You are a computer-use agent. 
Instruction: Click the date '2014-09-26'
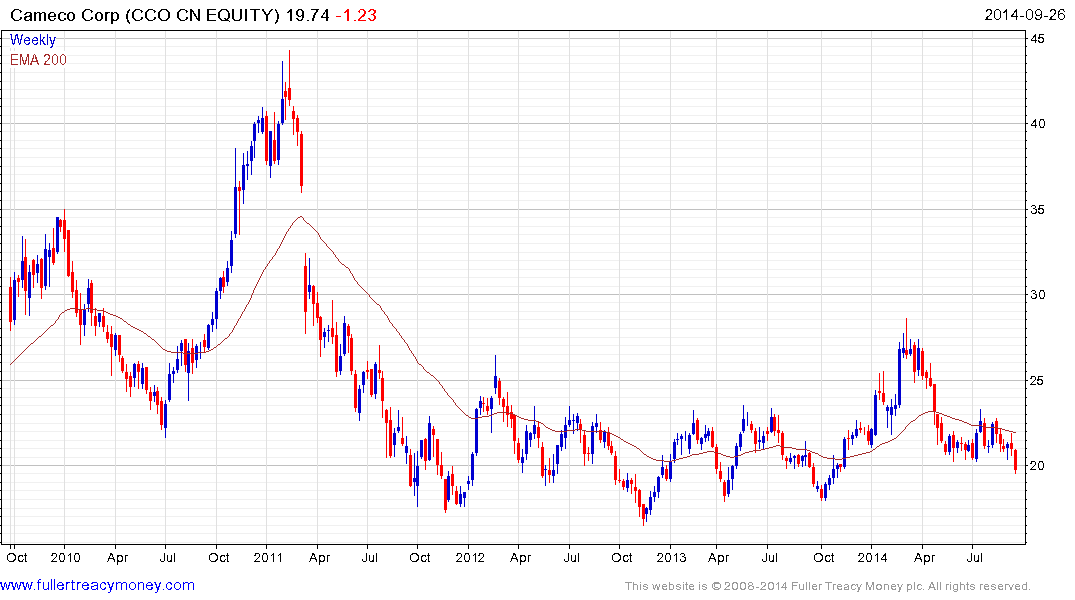1024,15
